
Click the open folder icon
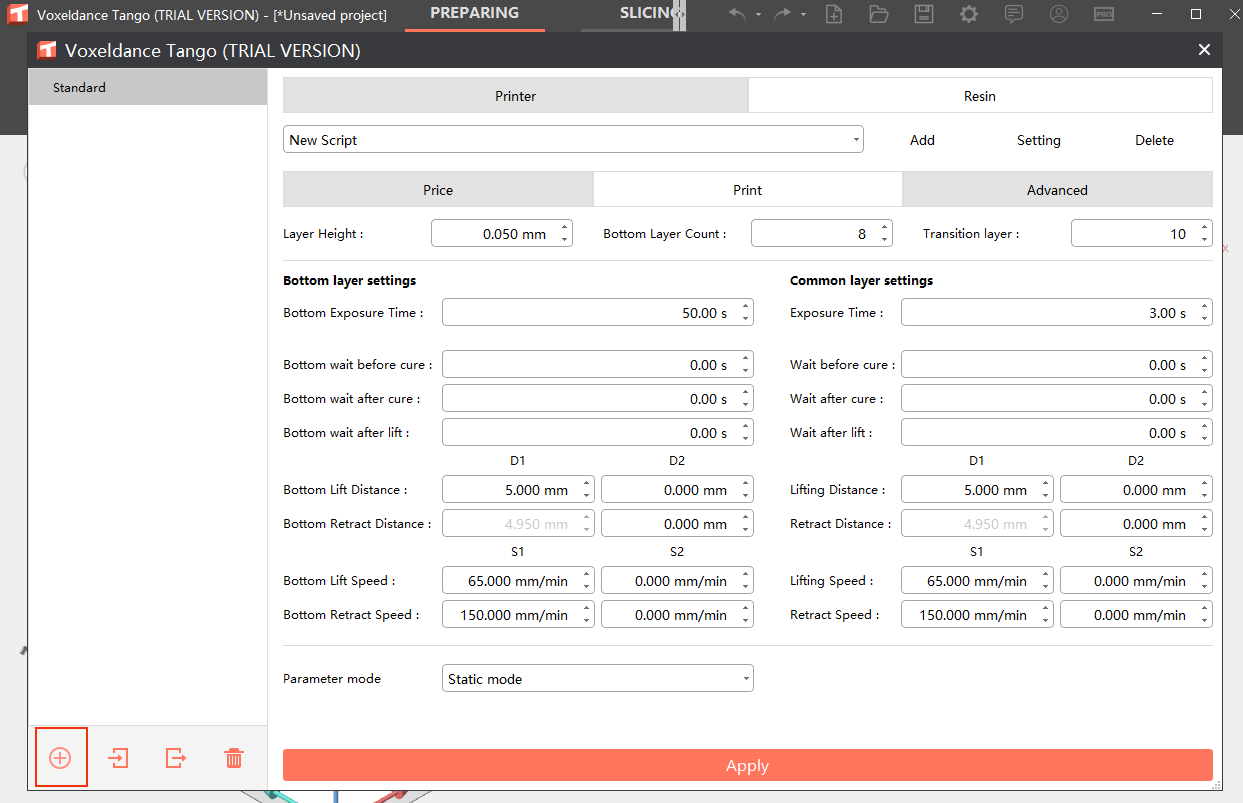click(x=879, y=14)
